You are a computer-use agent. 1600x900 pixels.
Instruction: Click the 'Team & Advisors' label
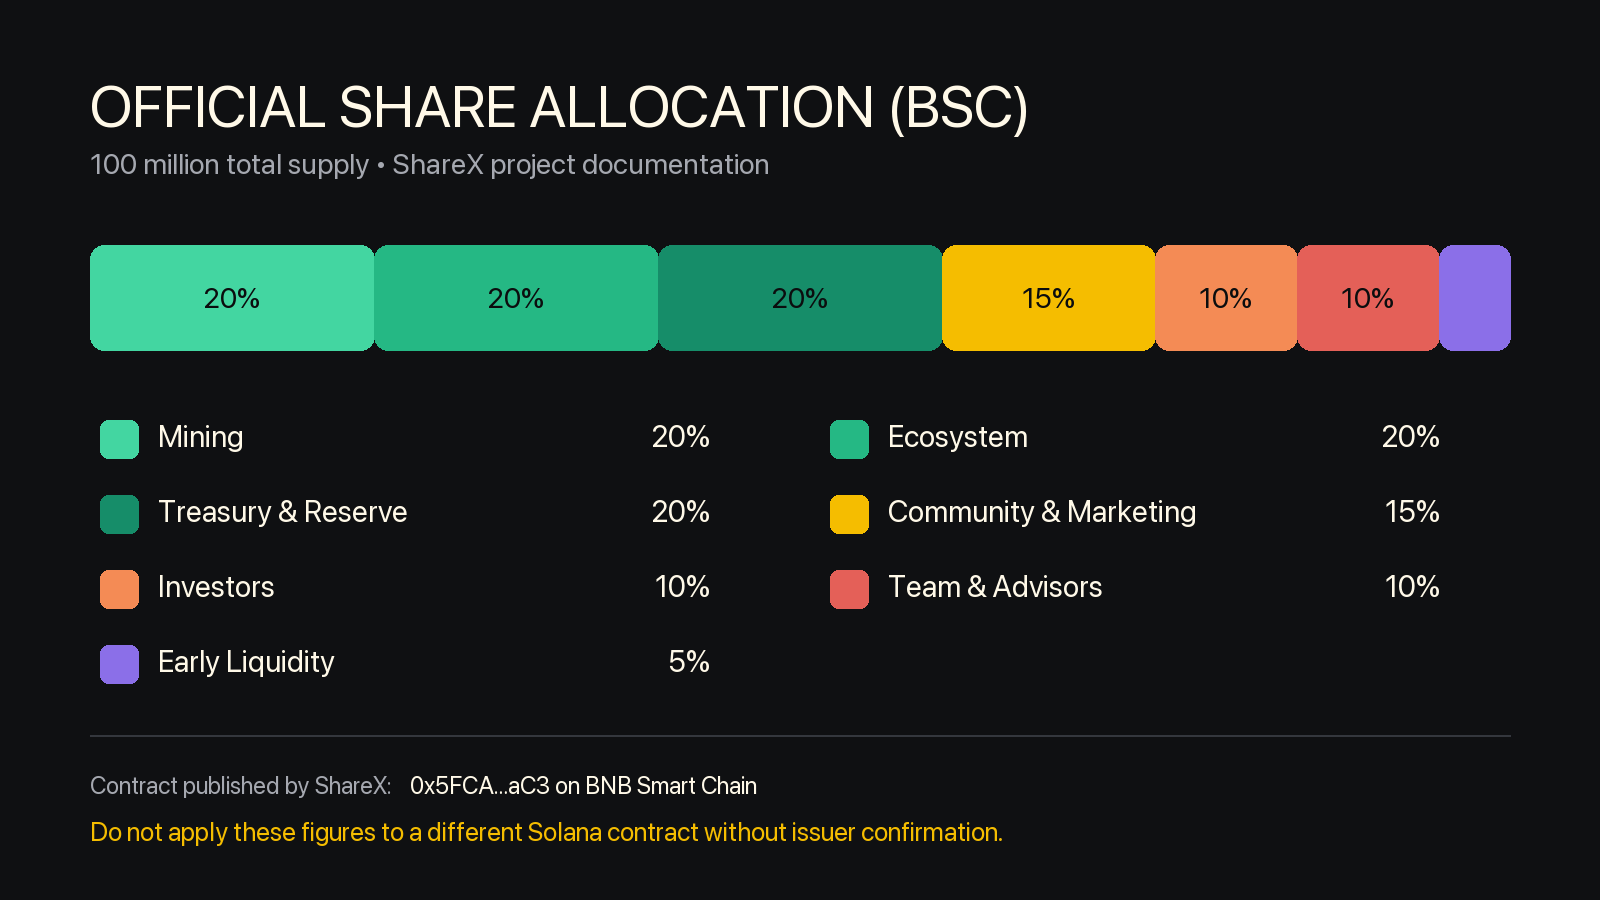[995, 587]
